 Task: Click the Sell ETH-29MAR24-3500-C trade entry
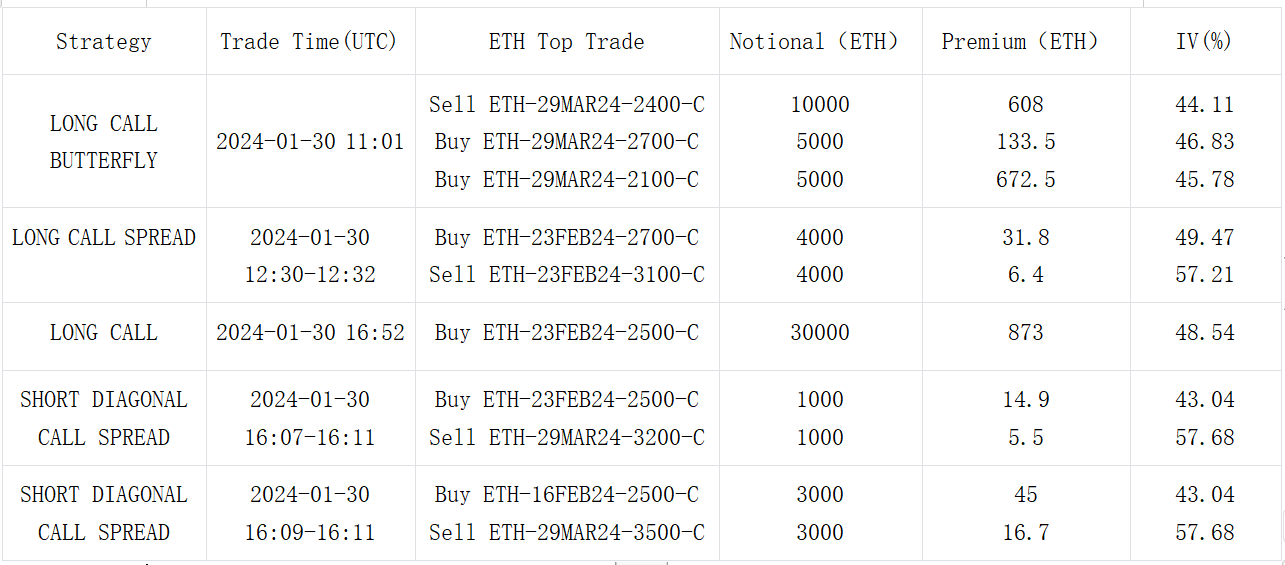tap(567, 533)
